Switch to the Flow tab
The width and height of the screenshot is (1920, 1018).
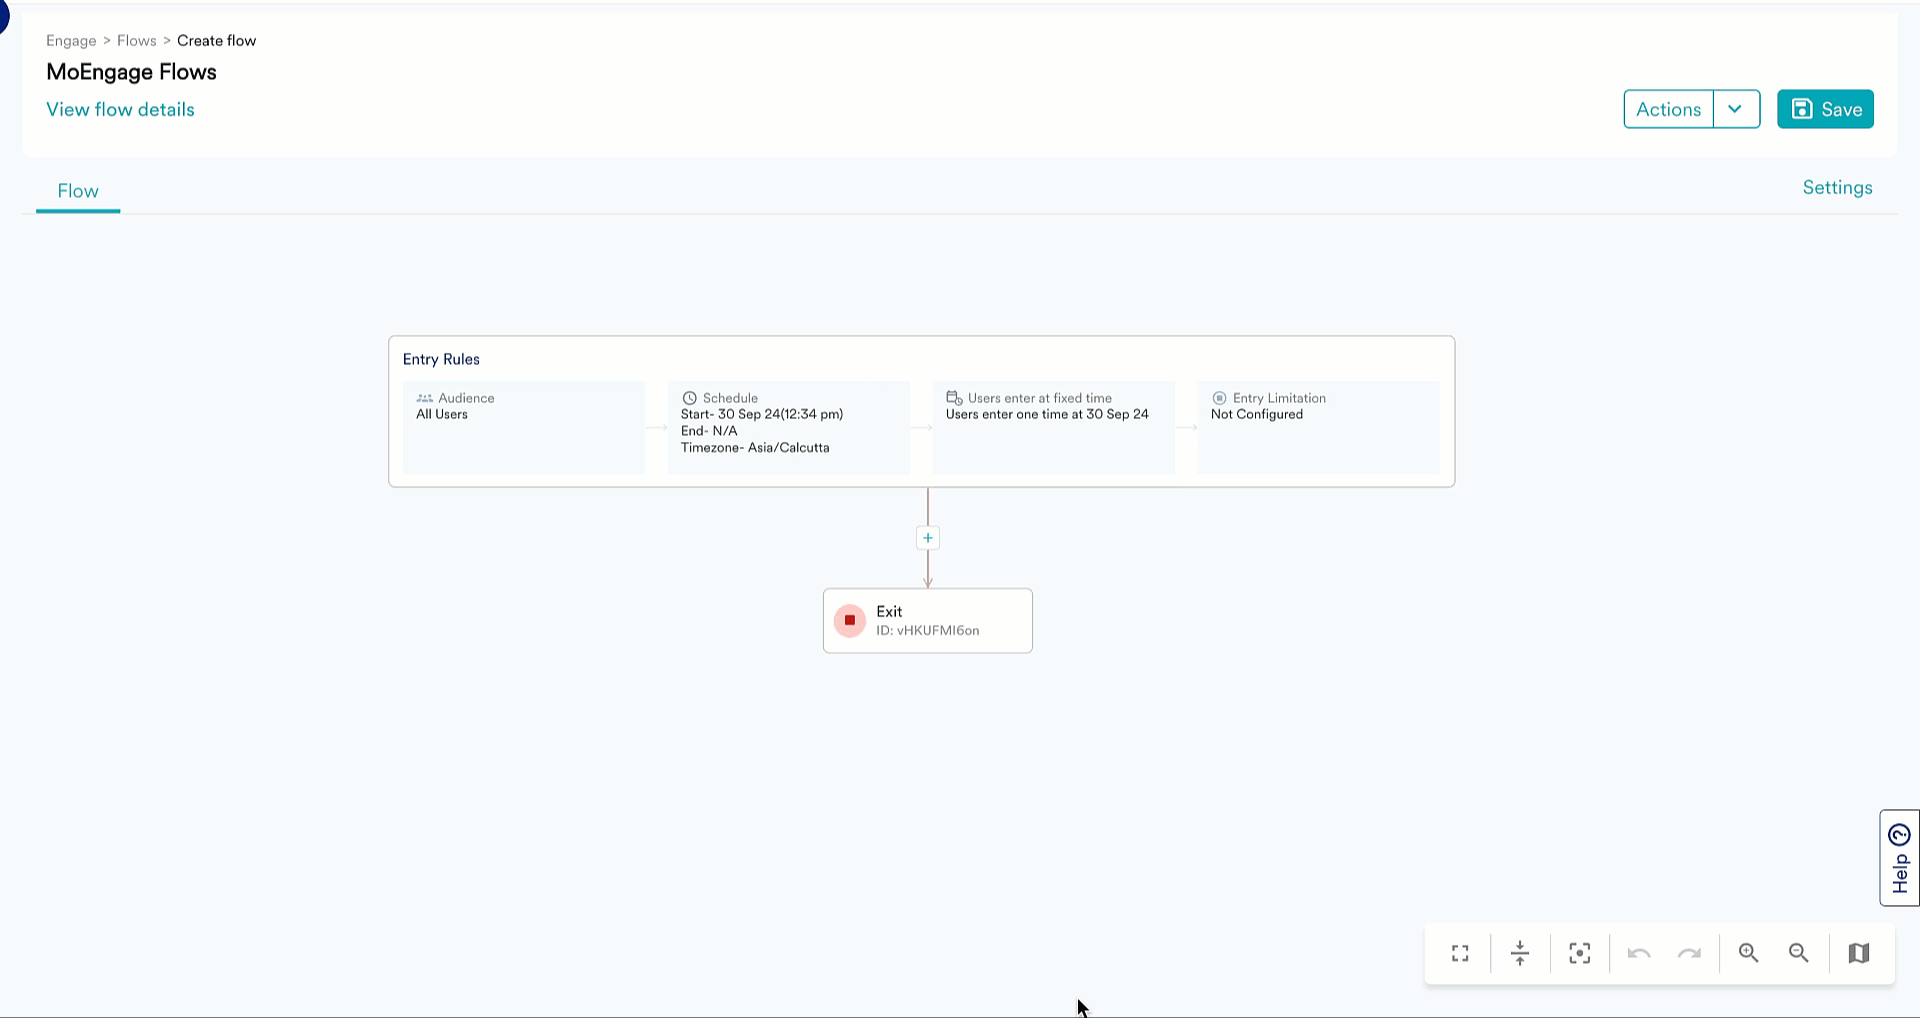click(78, 191)
